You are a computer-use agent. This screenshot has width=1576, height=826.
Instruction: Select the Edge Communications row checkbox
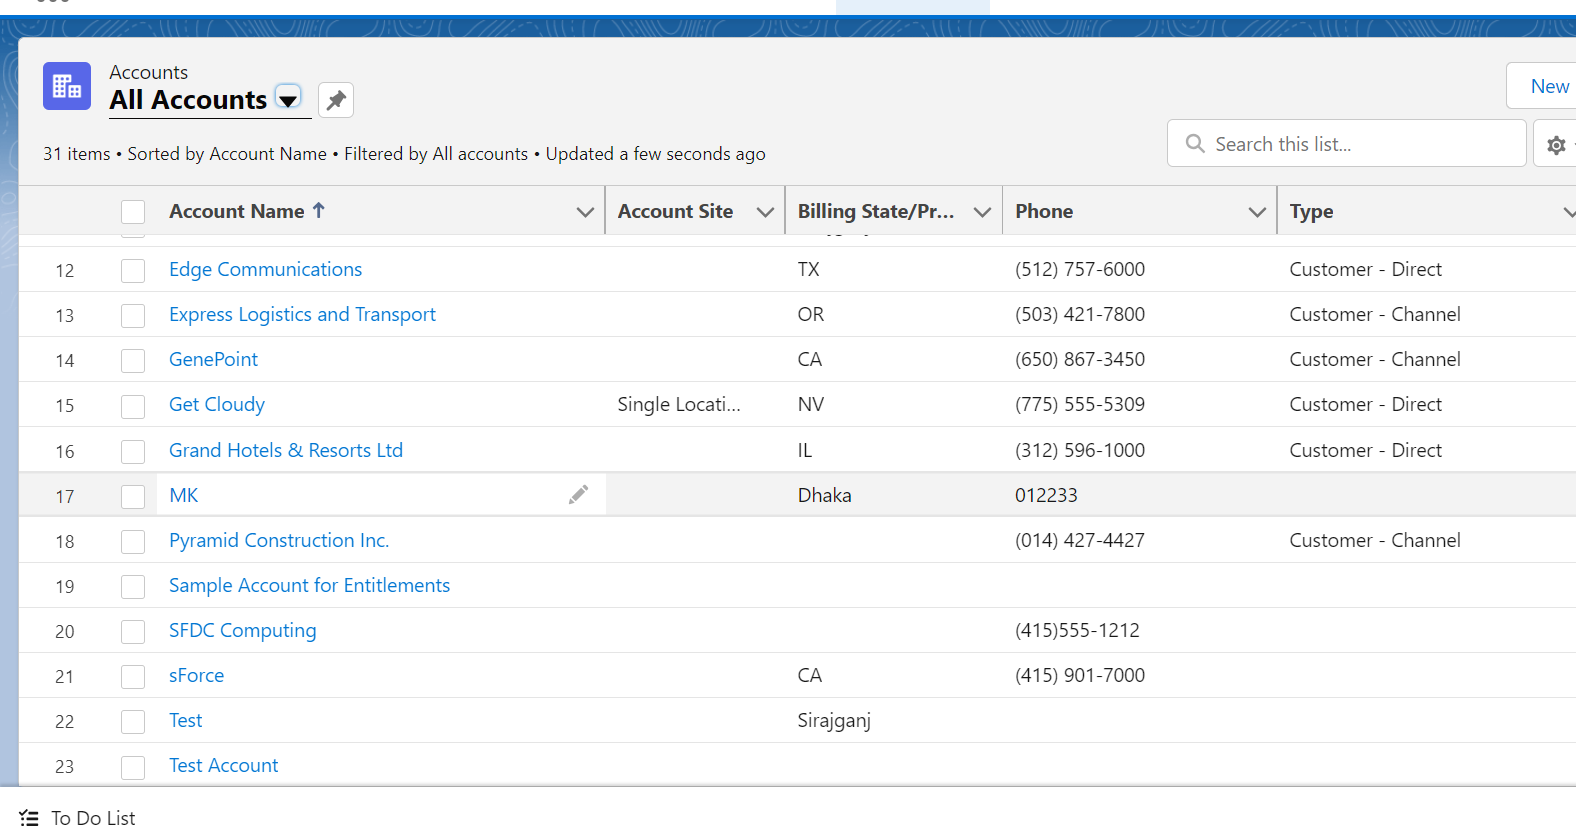click(x=133, y=271)
